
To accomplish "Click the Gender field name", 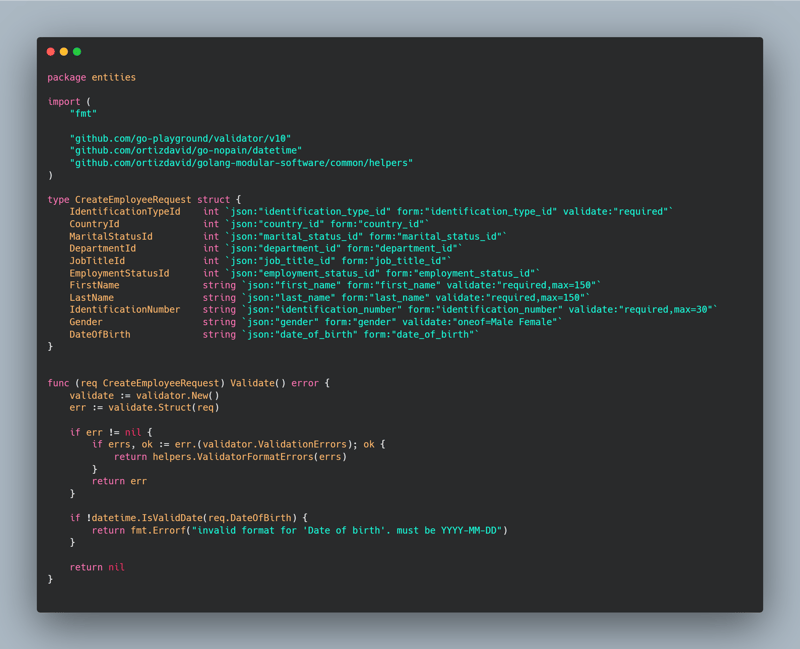I will tap(86, 322).
